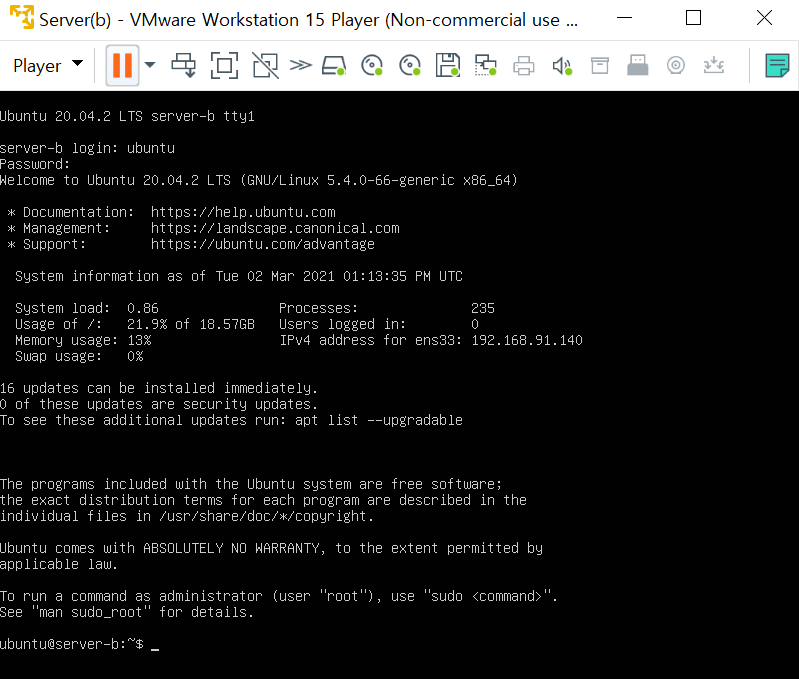Pause the virtual machine
799x679 pixels.
[x=122, y=65]
